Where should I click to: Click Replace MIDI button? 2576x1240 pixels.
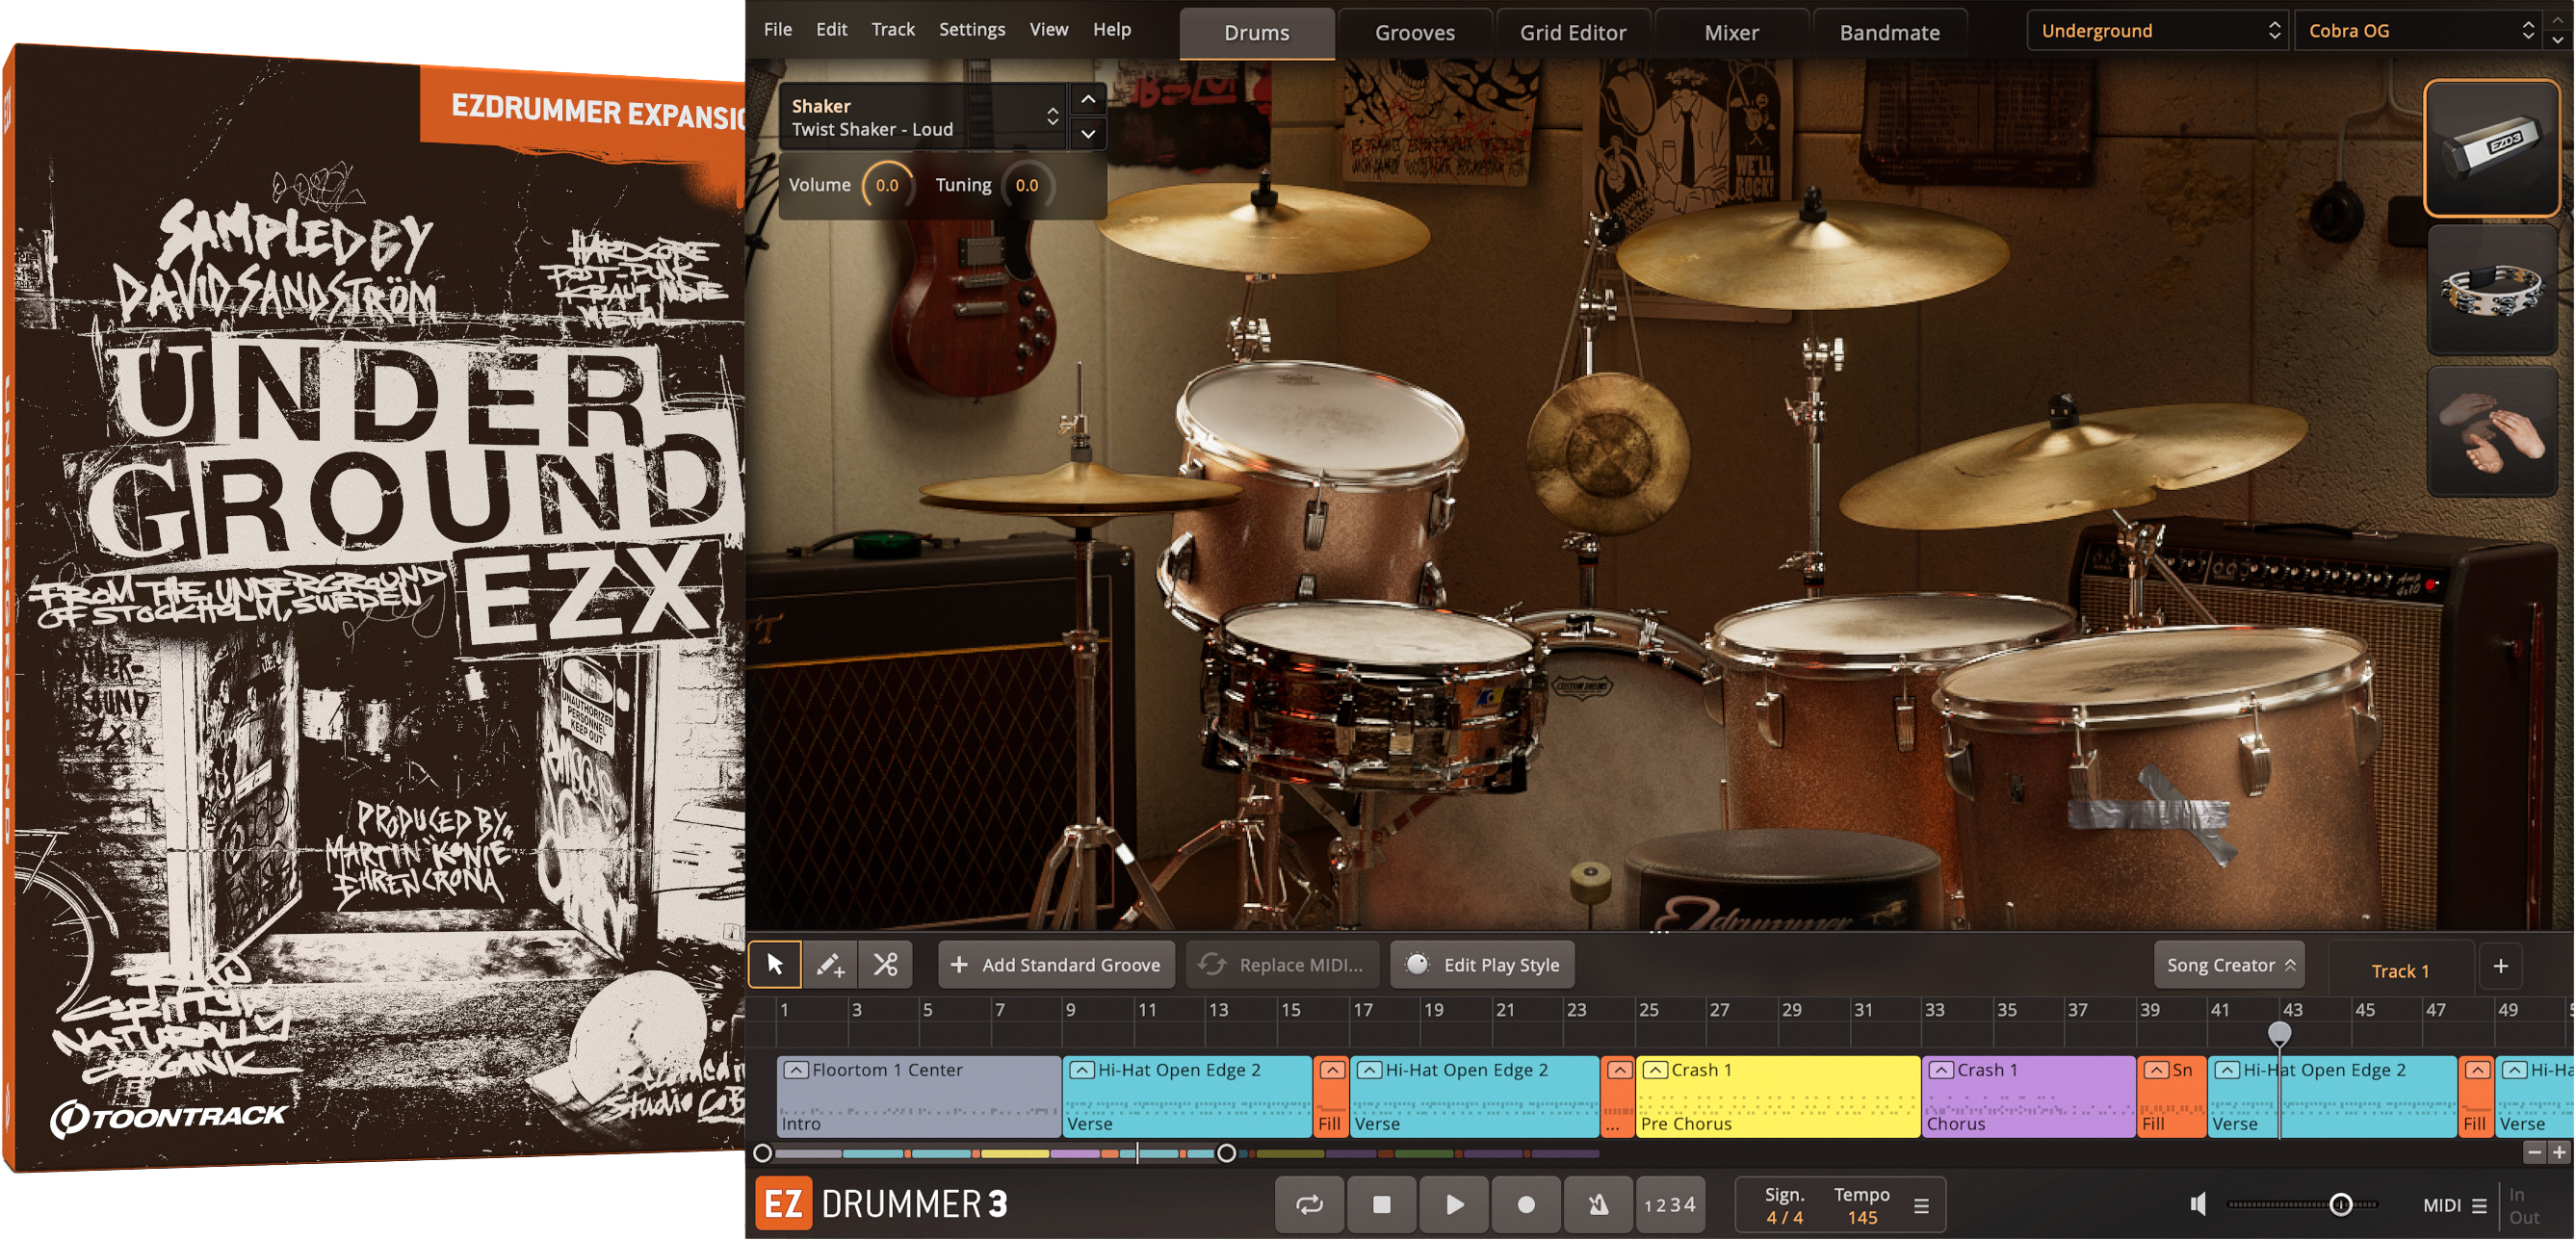tap(1282, 965)
